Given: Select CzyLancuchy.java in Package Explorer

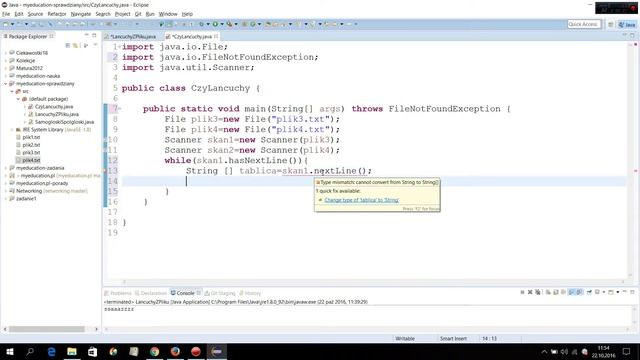Looking at the screenshot, I should [53, 107].
